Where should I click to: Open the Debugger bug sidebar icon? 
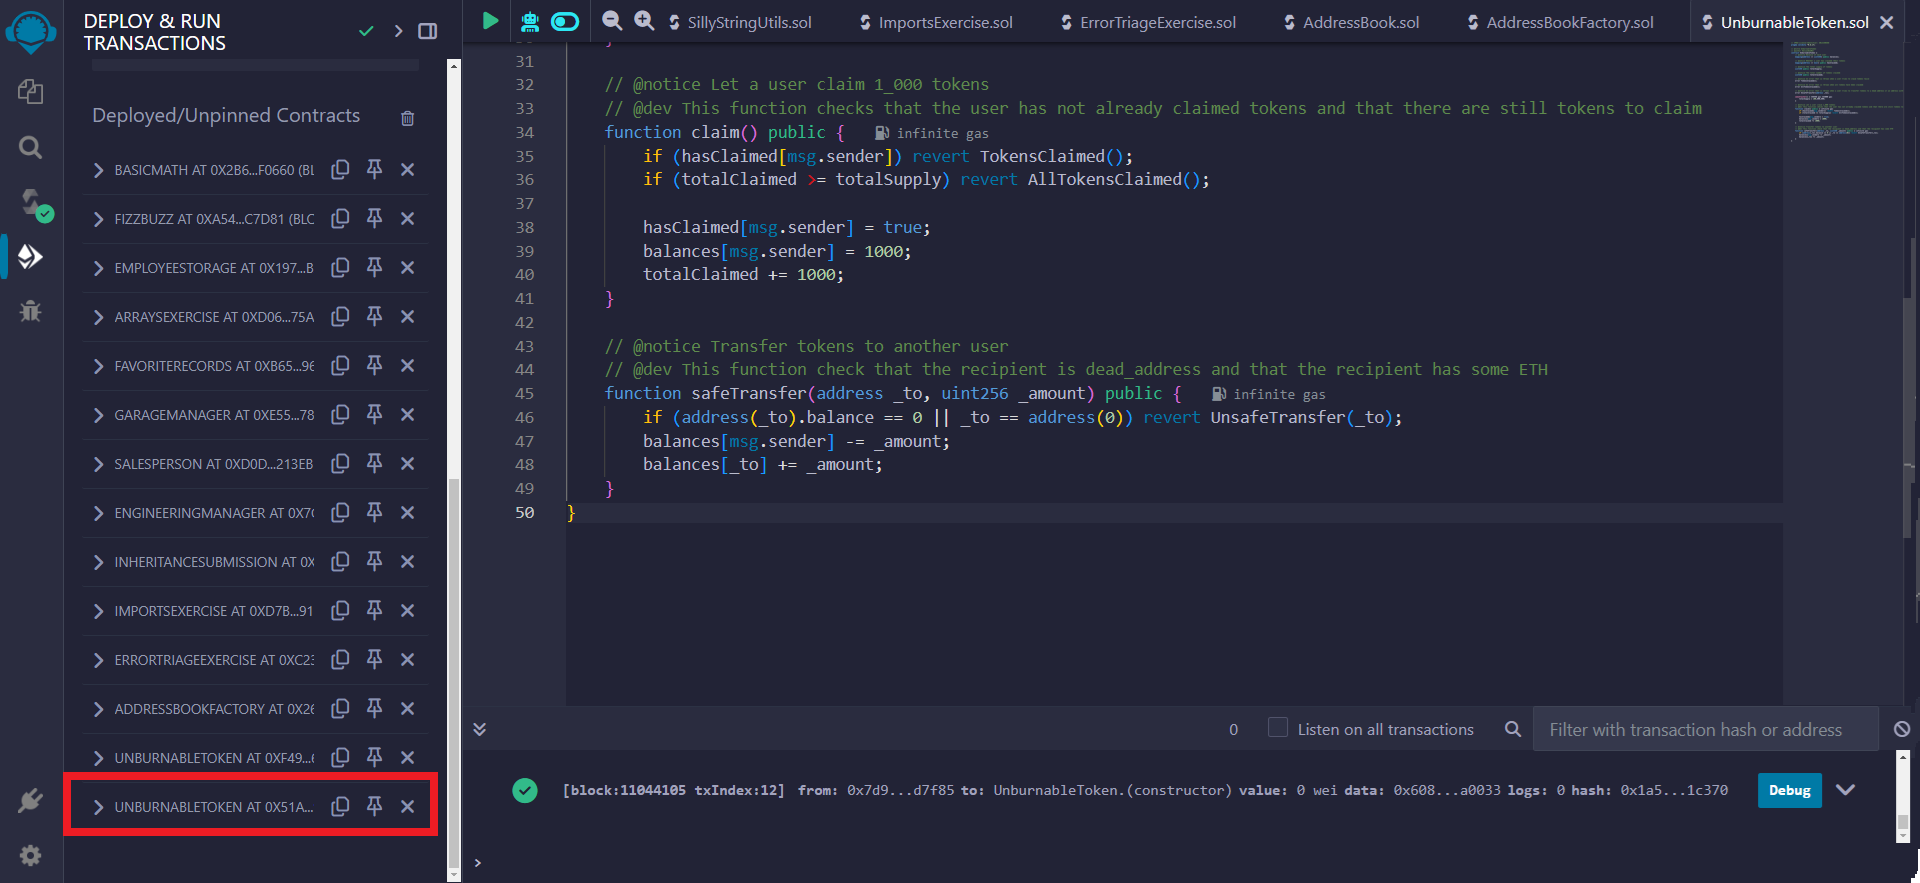(x=31, y=311)
